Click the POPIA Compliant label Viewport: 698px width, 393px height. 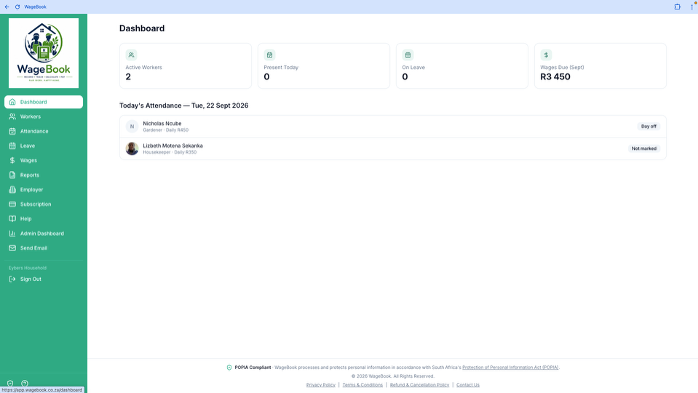pos(253,368)
